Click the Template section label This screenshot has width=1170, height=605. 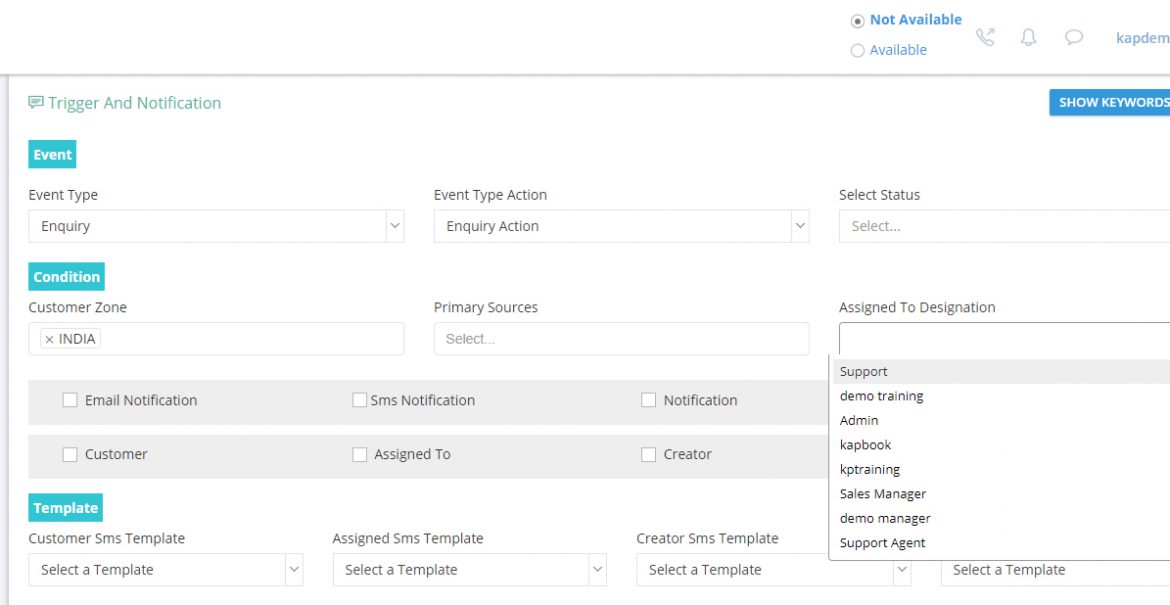click(x=66, y=508)
